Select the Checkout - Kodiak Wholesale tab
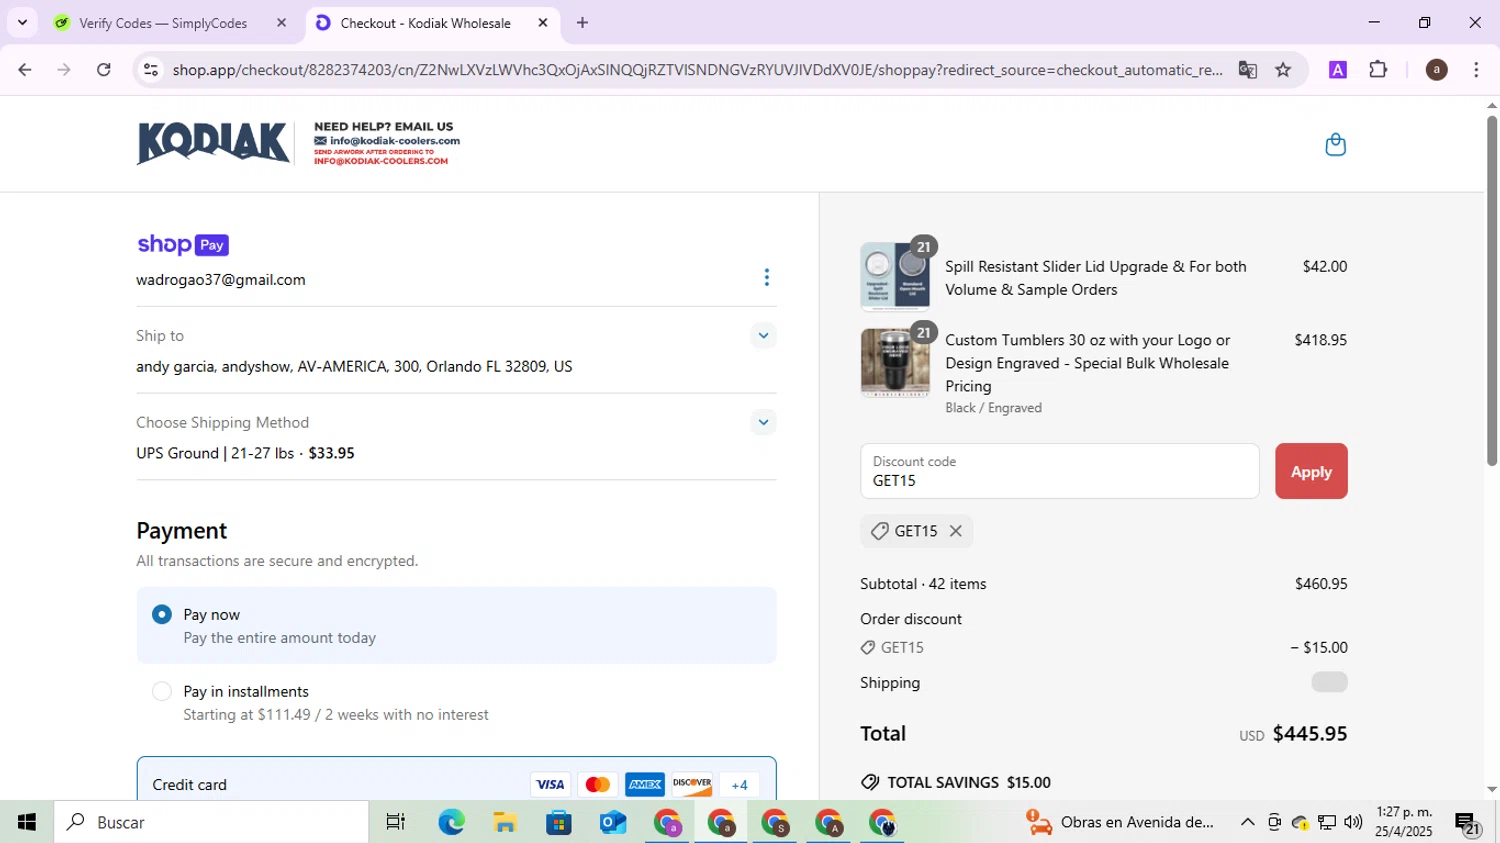1500x843 pixels. (x=425, y=23)
